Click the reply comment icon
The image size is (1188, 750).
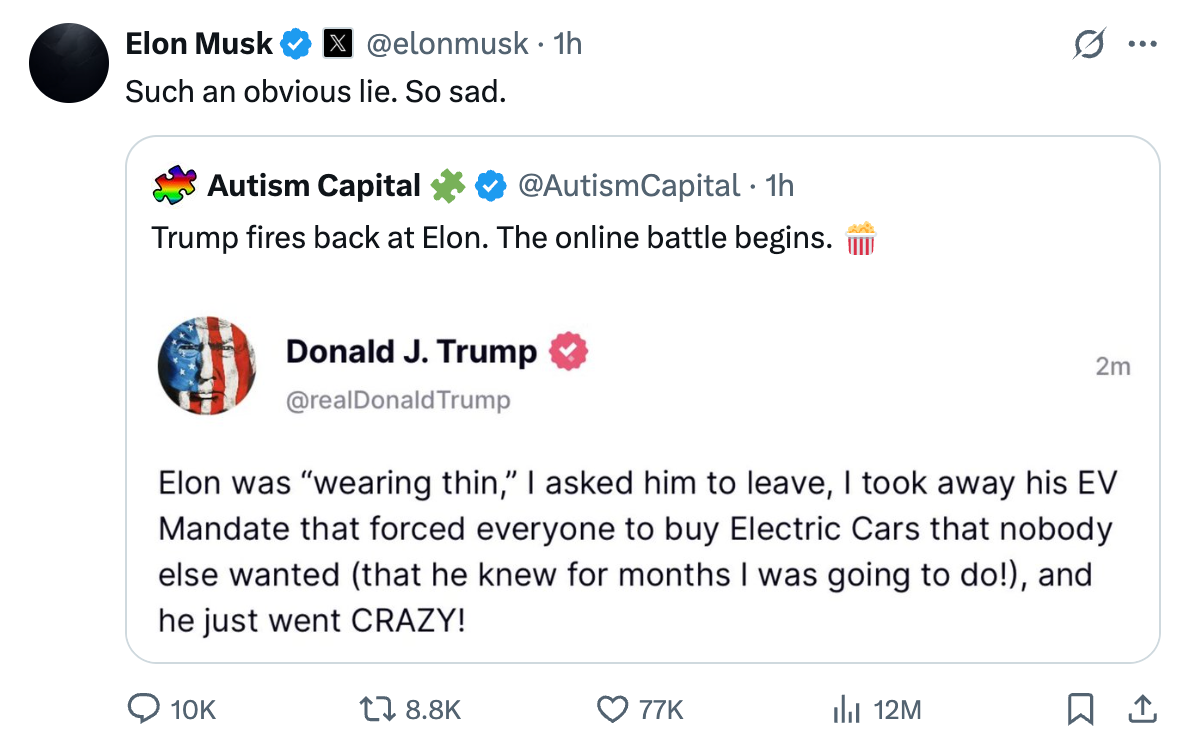[144, 709]
